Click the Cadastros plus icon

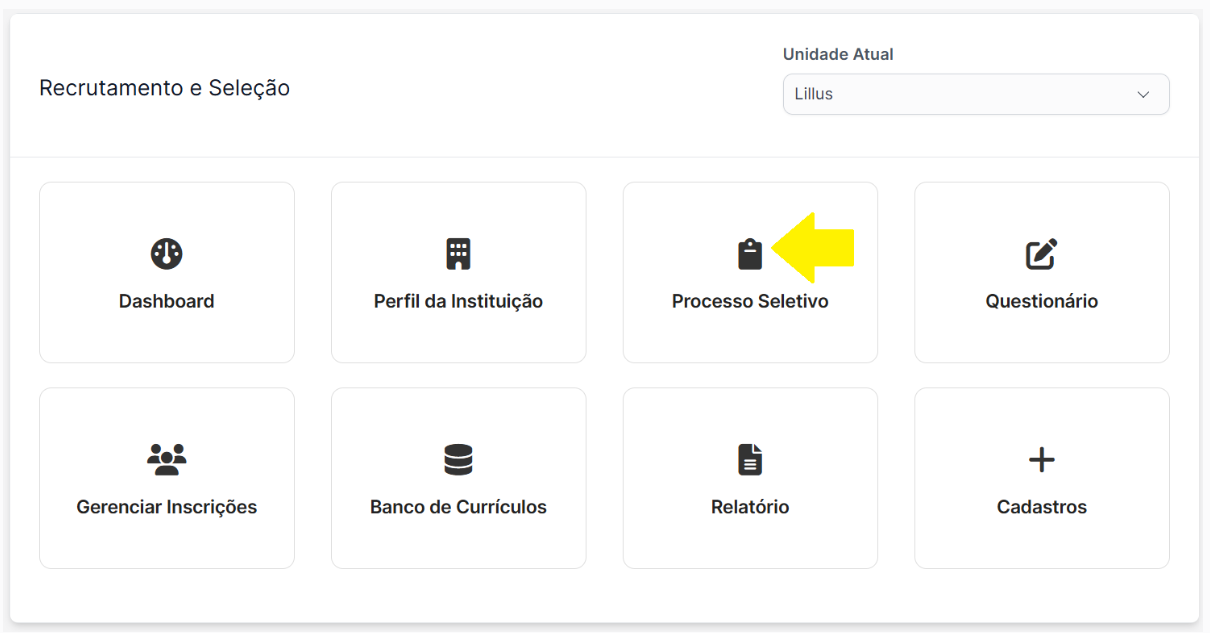pyautogui.click(x=1042, y=460)
